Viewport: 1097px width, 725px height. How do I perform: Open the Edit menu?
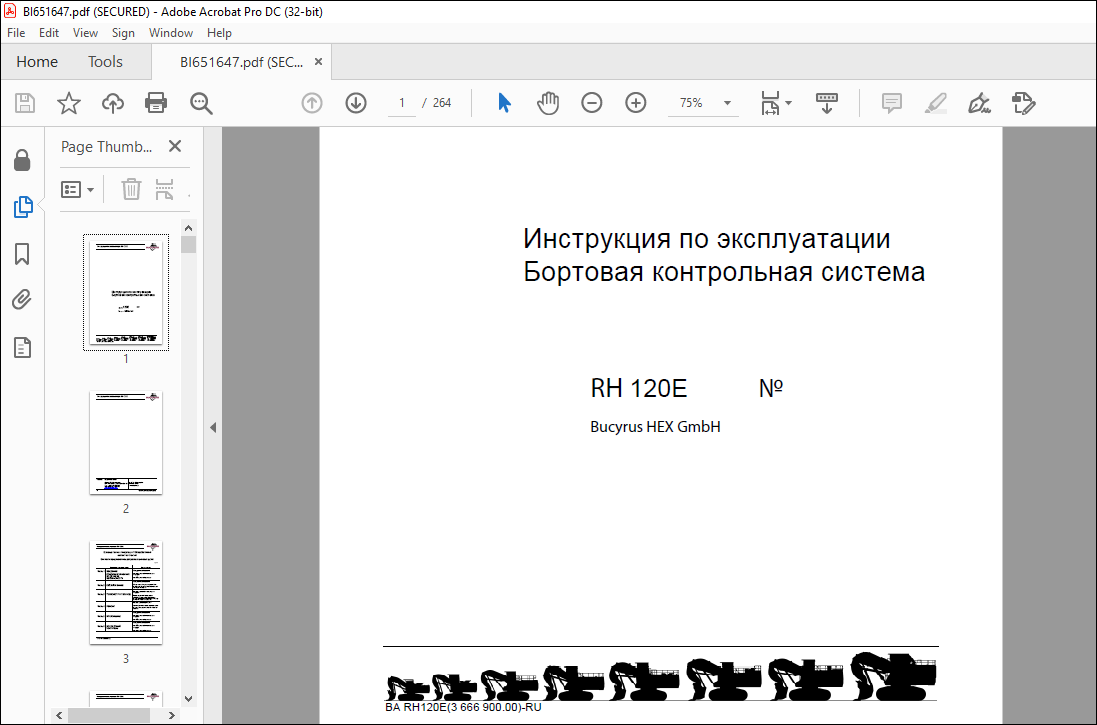point(48,33)
